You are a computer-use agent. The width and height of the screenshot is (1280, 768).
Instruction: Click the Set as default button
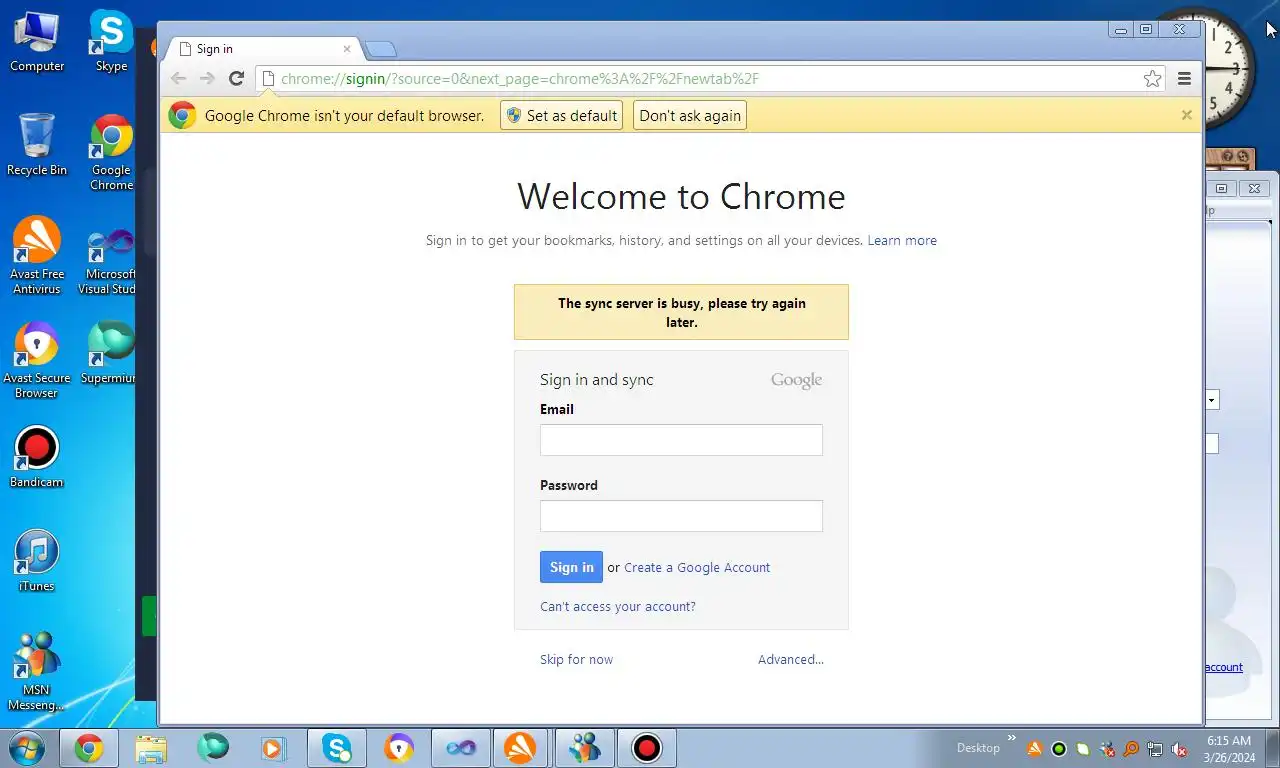(561, 115)
